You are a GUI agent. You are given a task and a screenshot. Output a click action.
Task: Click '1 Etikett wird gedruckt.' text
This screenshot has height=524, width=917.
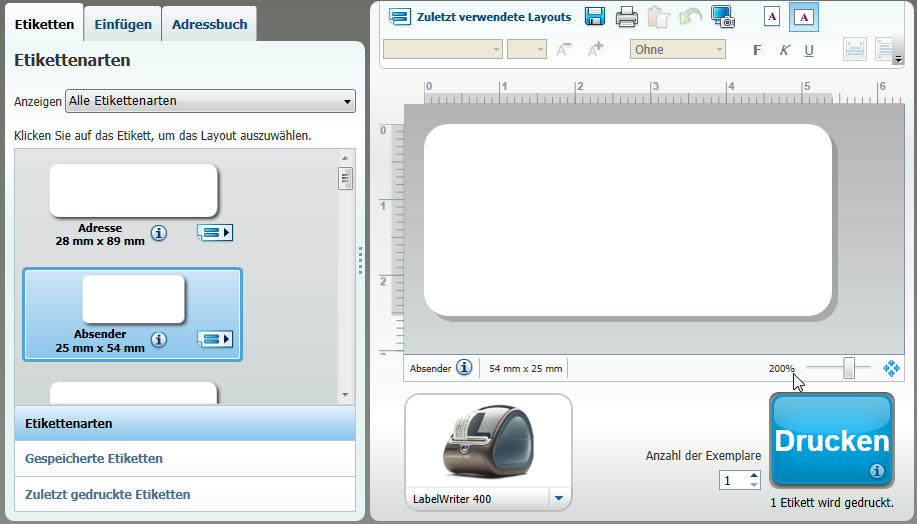point(832,502)
